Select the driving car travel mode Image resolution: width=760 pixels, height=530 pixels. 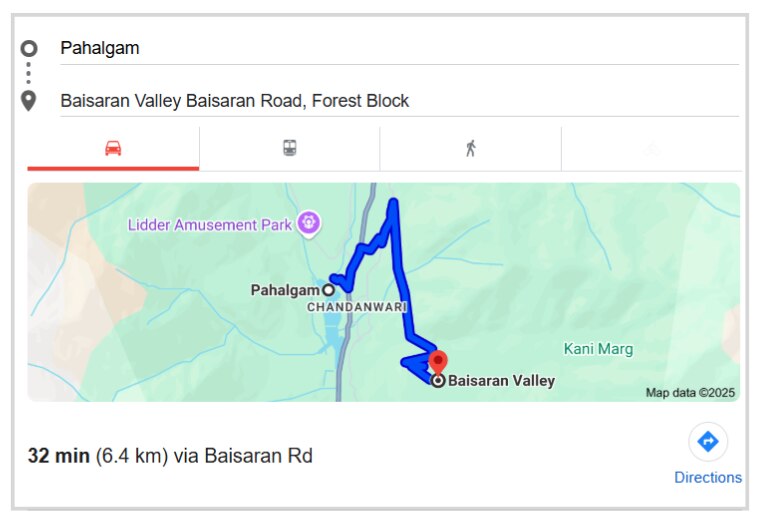coord(113,148)
